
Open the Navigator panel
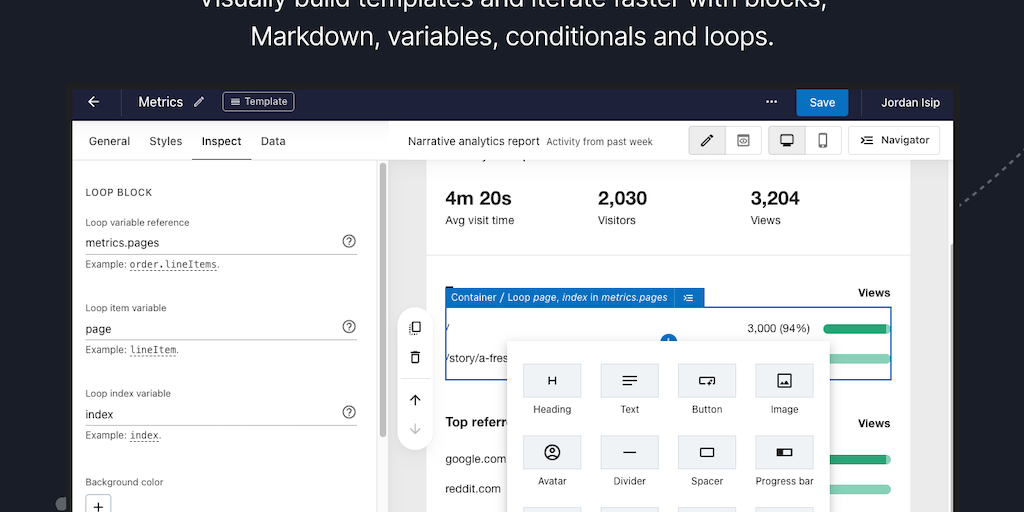click(894, 140)
